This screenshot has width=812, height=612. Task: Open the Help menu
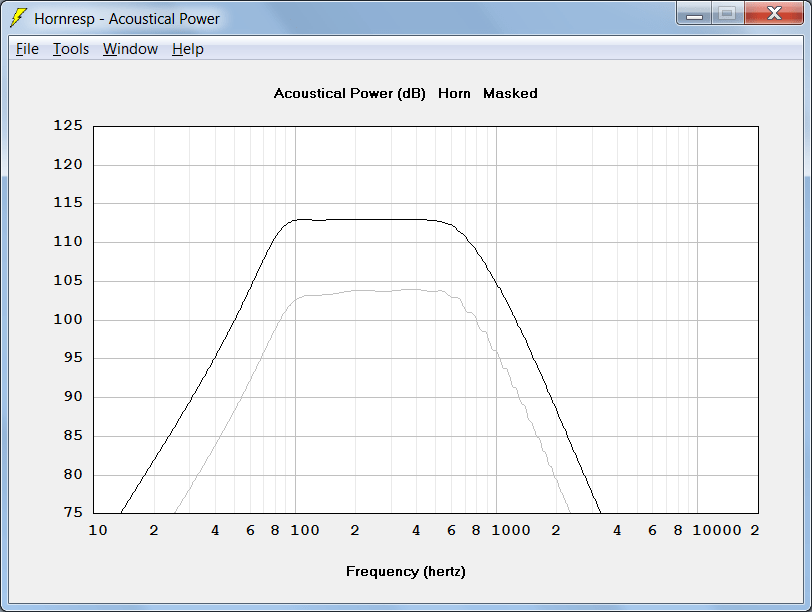(187, 49)
